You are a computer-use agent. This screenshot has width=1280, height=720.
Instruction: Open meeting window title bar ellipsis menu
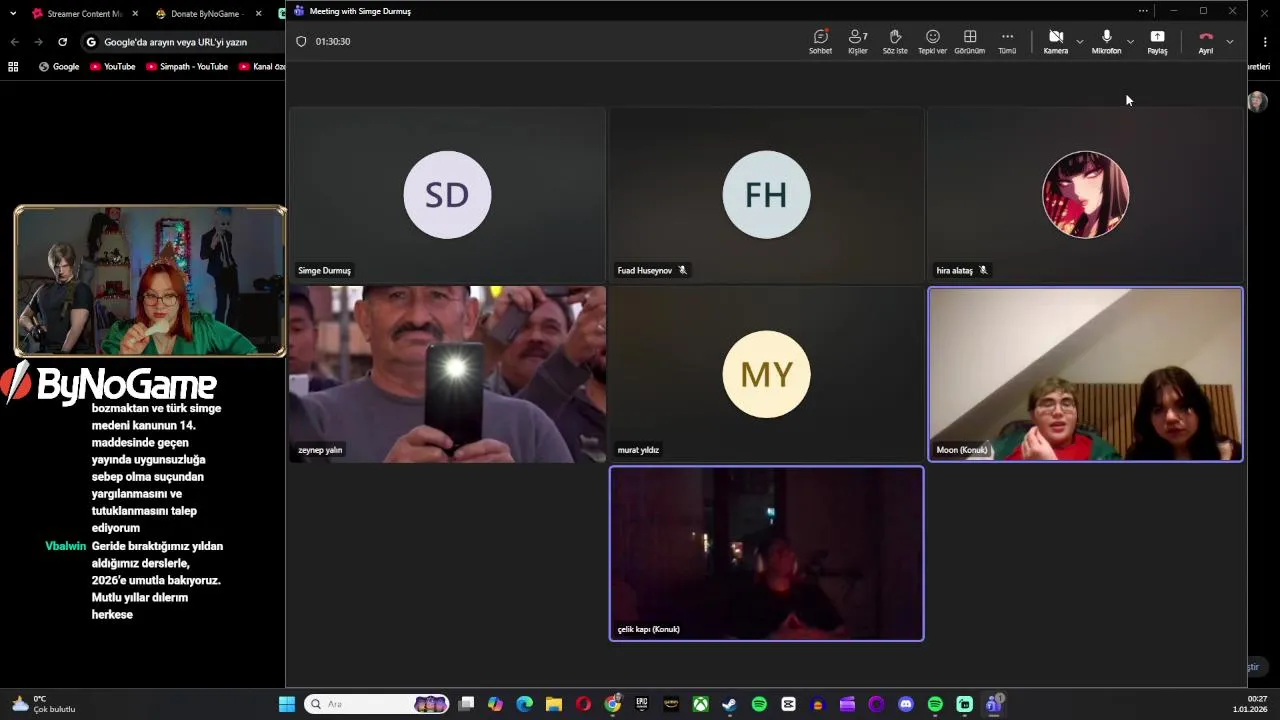[1143, 11]
